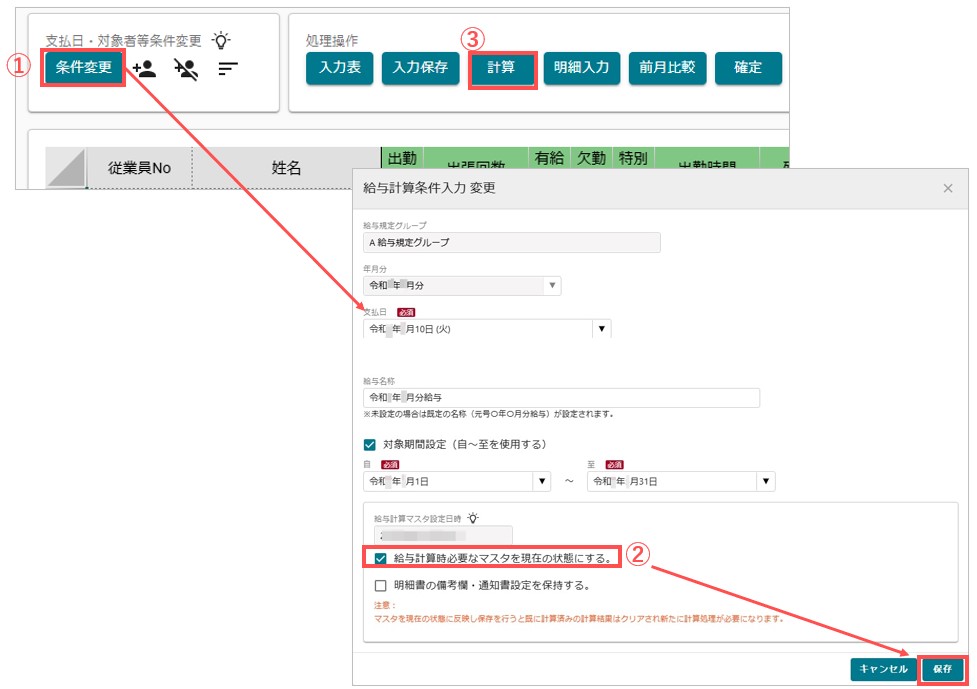This screenshot has width=977, height=689.
Task: Toggle 対象期間設定 checkbox
Action: [369, 445]
